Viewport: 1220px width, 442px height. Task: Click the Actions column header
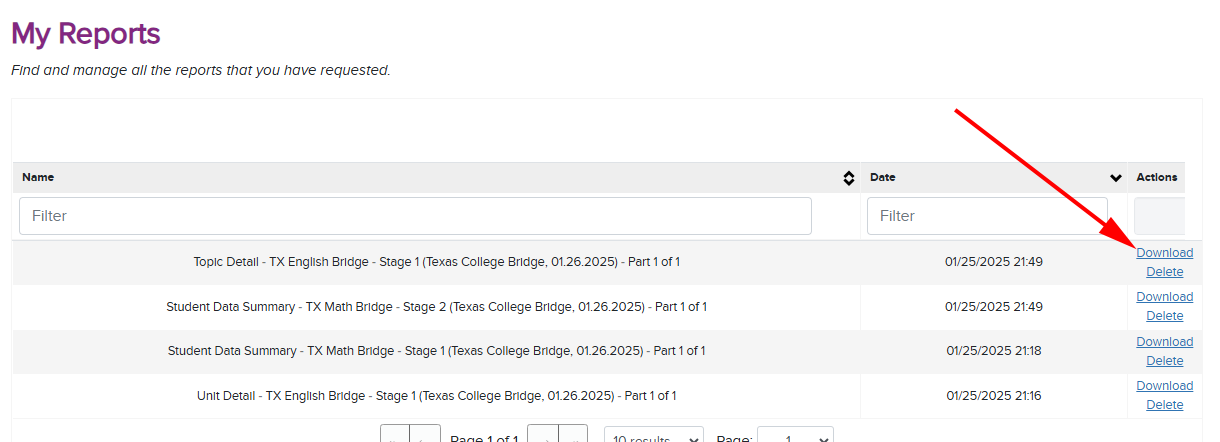pos(1157,177)
